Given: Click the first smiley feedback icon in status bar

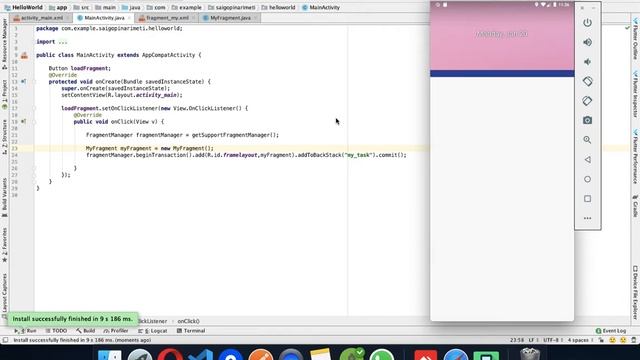Looking at the screenshot, I should tap(612, 340).
